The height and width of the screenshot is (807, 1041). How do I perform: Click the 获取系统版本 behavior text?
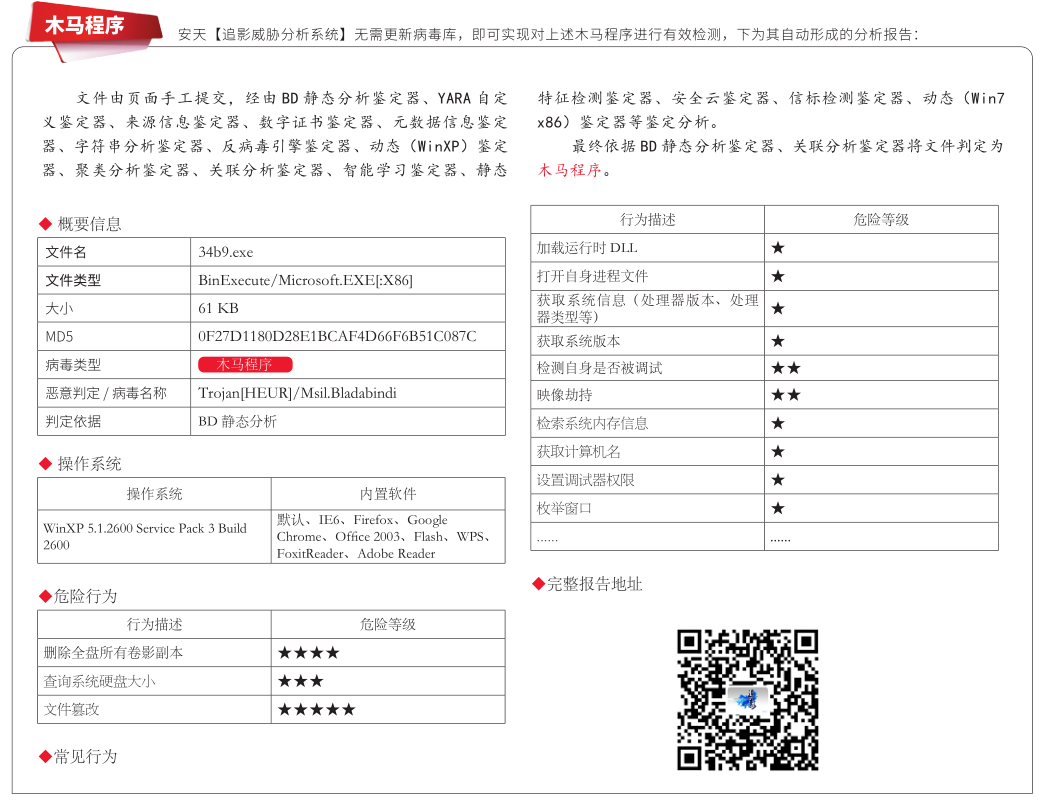(578, 341)
